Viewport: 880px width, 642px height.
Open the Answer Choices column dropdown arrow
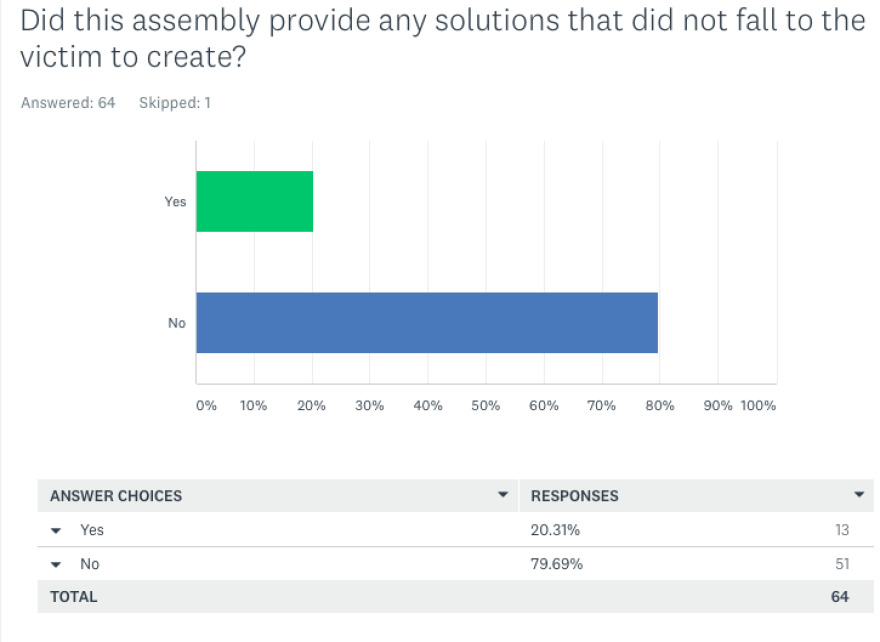tap(502, 495)
